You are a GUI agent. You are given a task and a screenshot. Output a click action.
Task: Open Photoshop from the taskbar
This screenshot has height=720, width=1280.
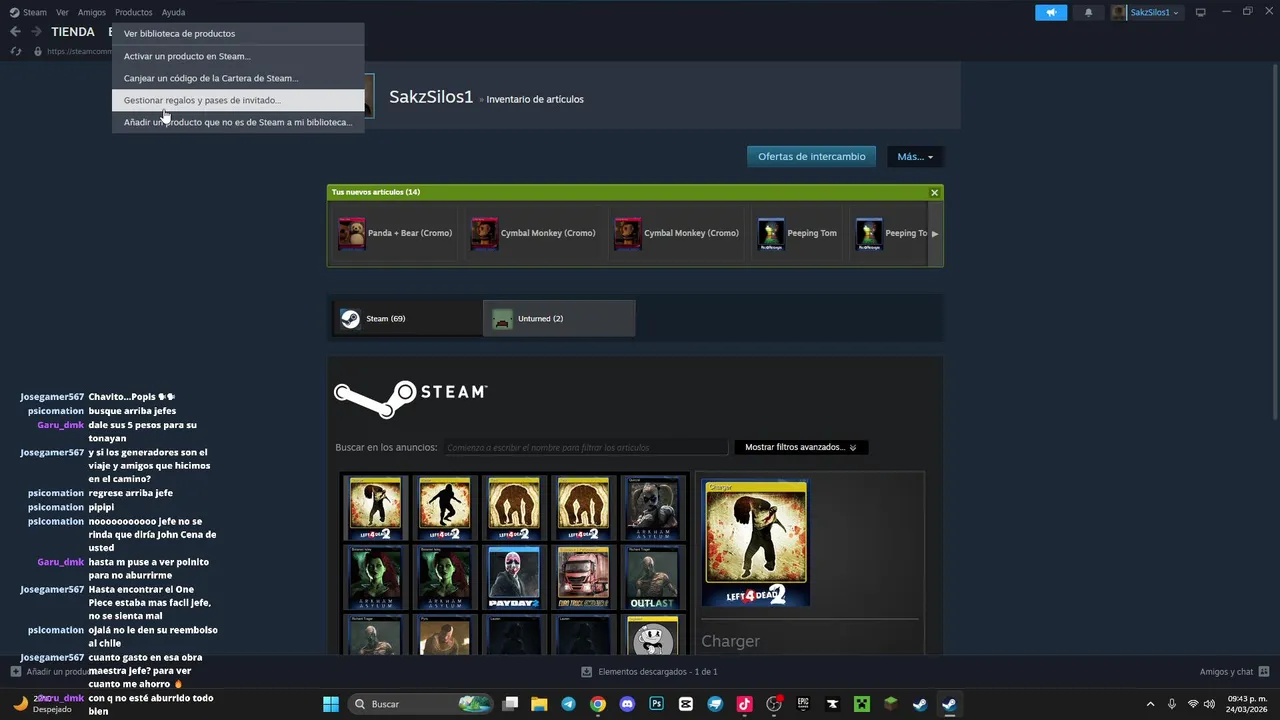(656, 704)
